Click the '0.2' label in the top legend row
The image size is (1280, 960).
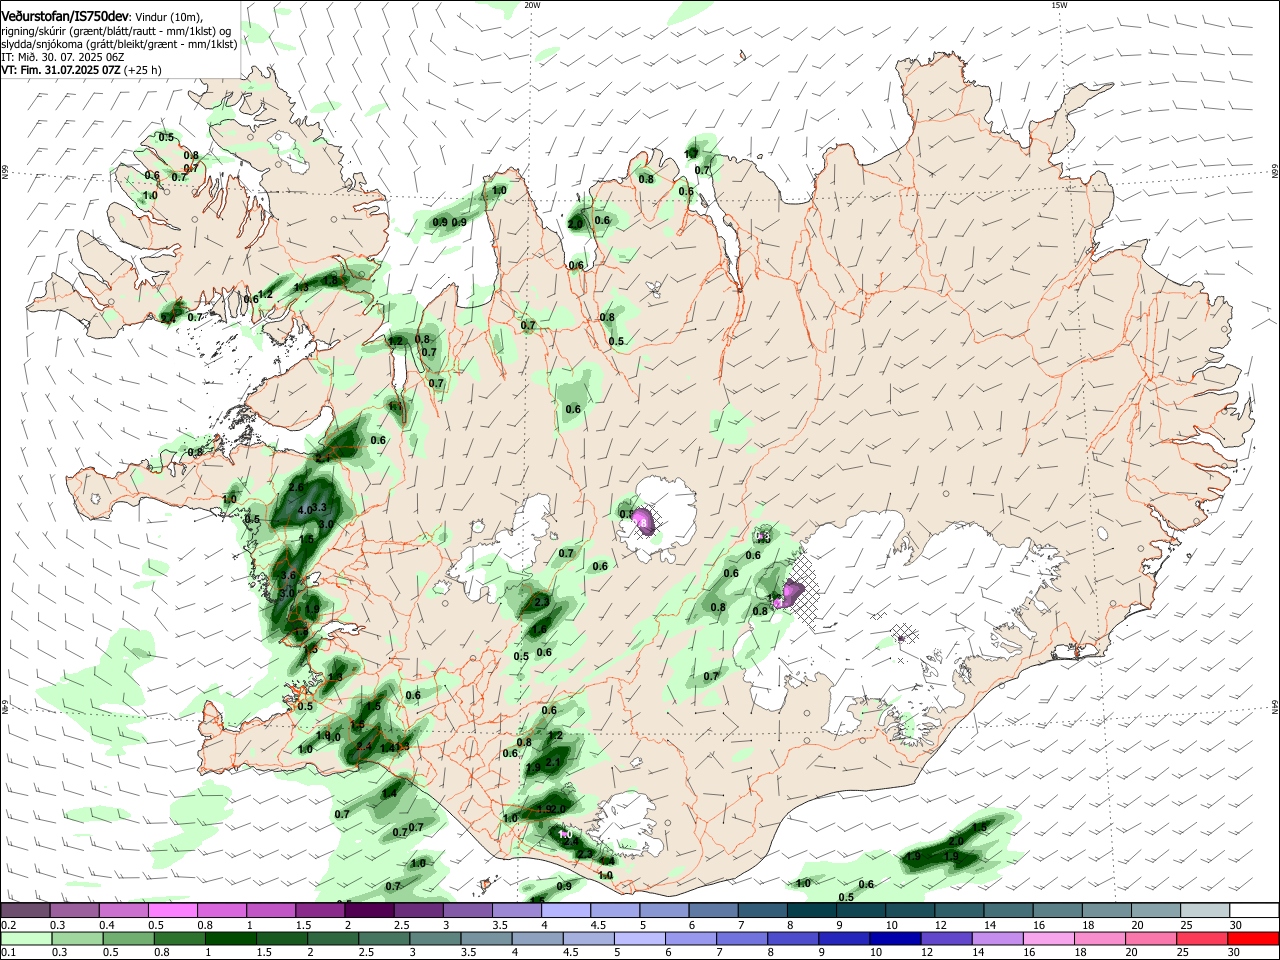pos(8,925)
